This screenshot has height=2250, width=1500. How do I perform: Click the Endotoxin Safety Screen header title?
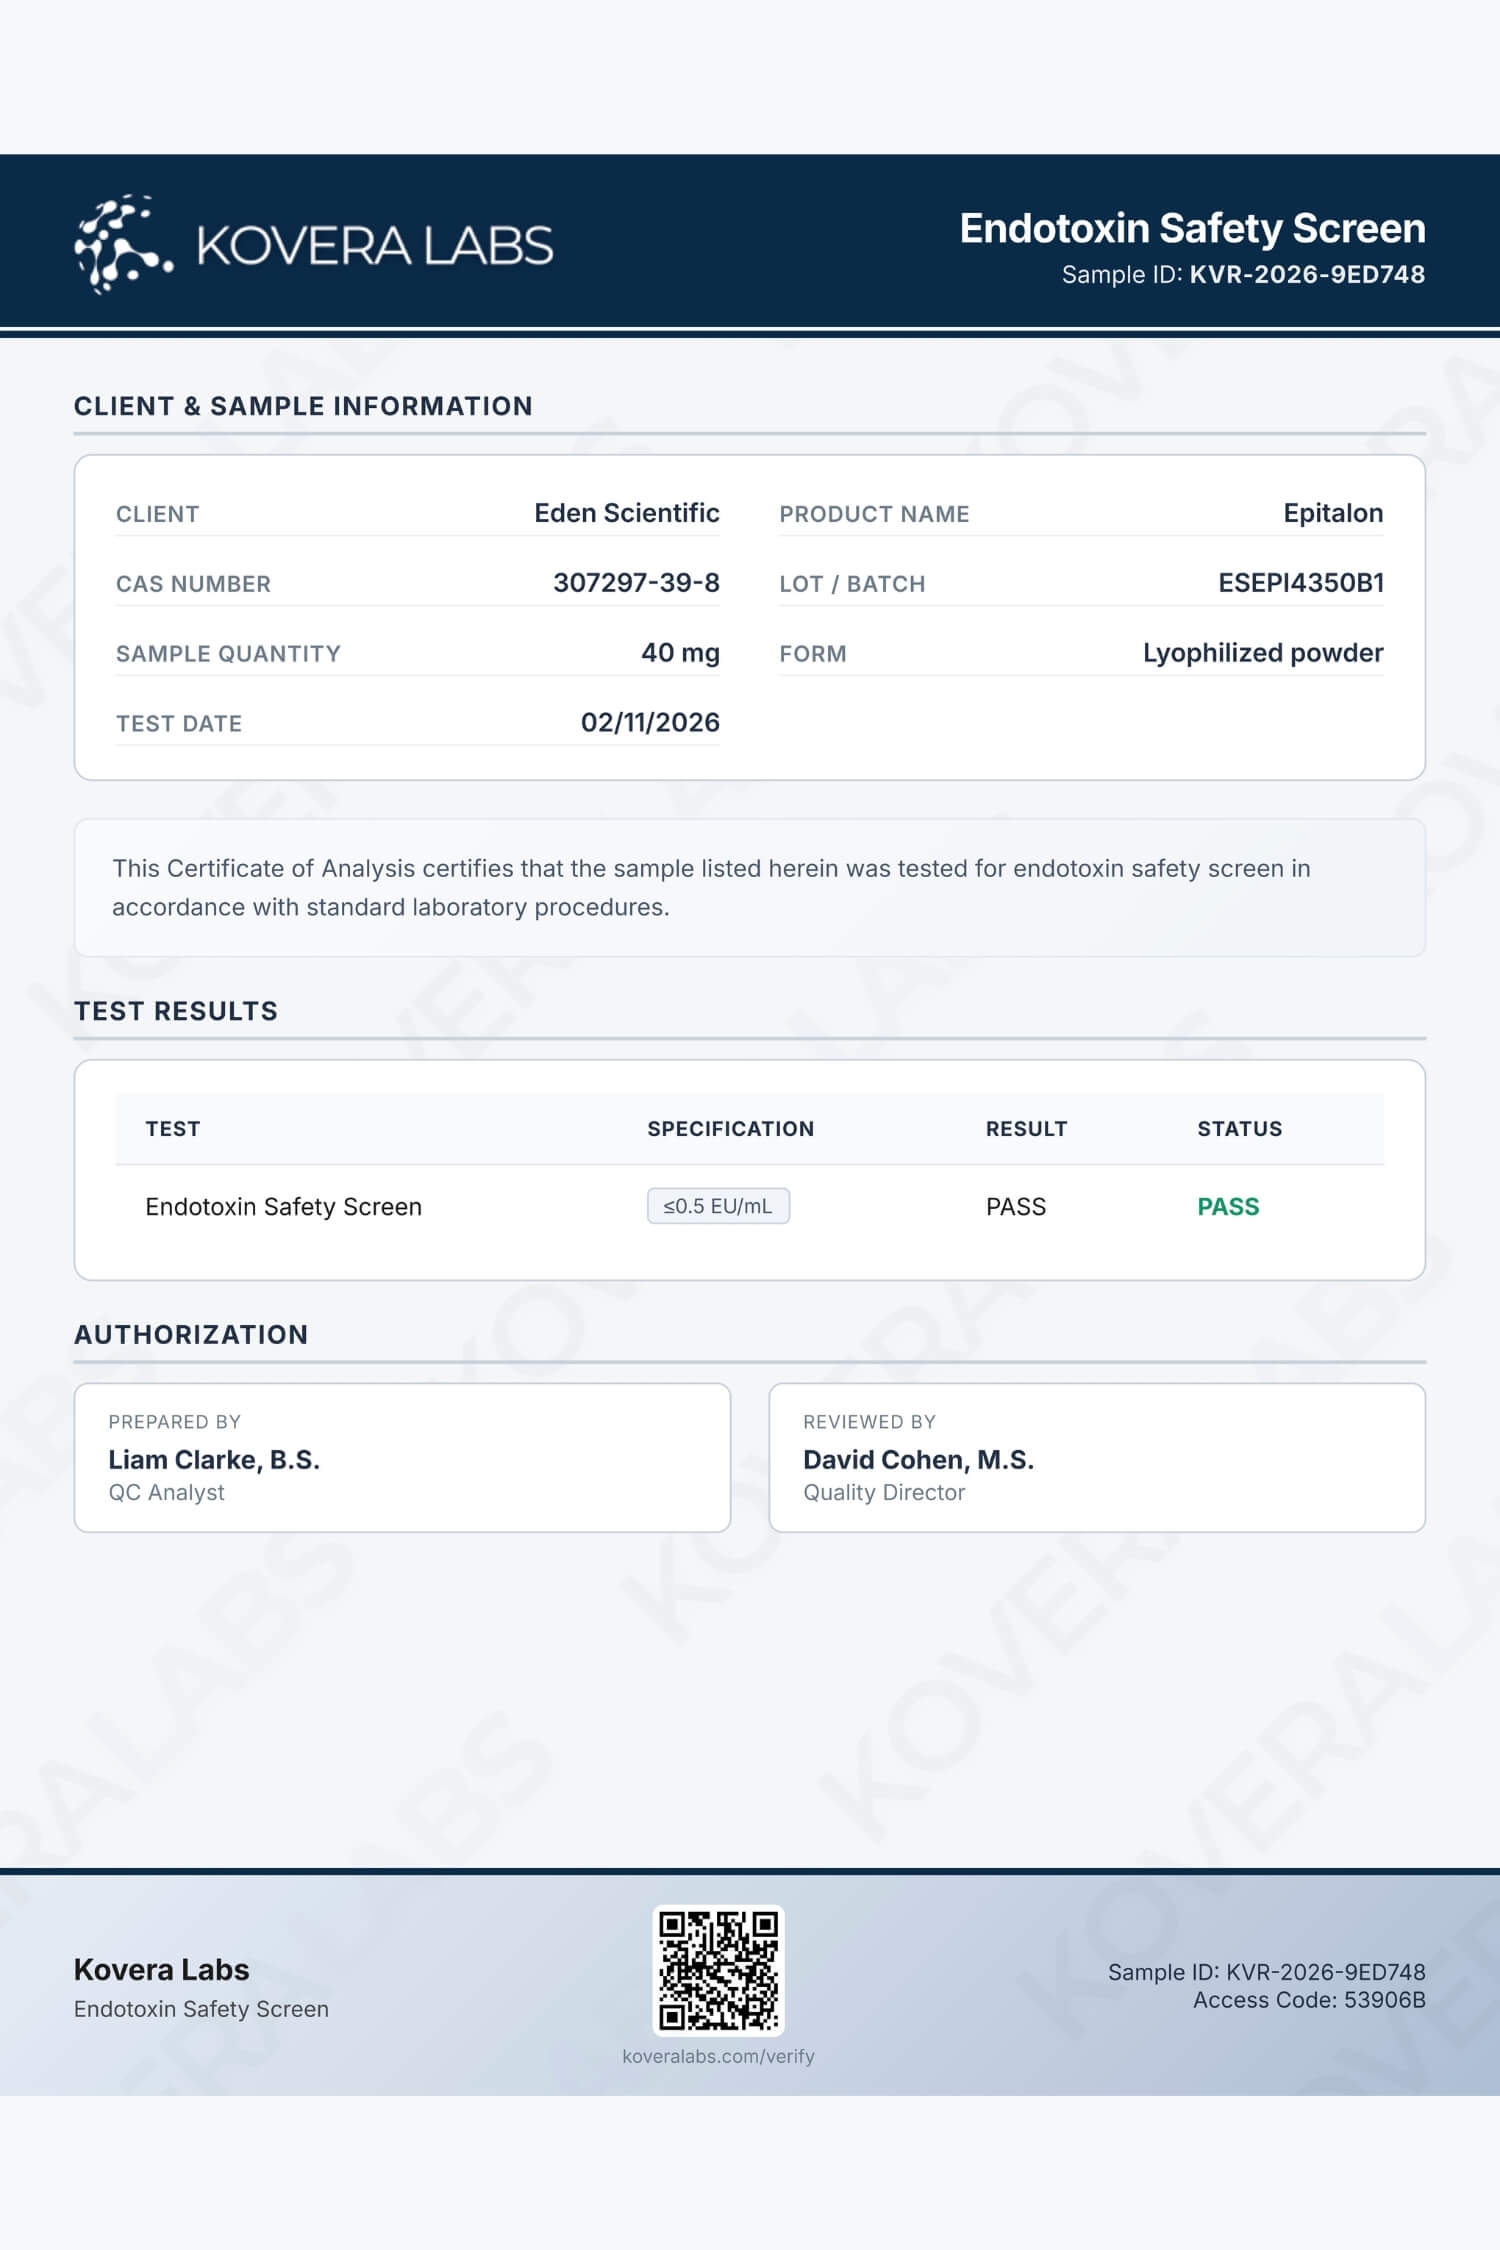pyautogui.click(x=1192, y=228)
